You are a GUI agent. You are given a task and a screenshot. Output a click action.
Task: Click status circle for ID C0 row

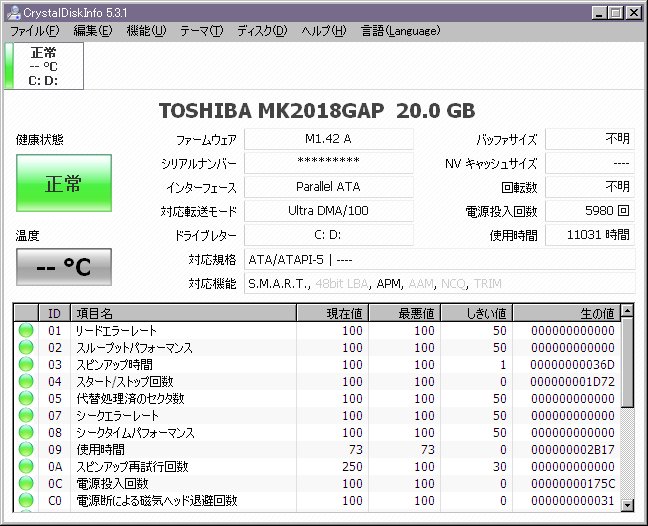click(26, 500)
